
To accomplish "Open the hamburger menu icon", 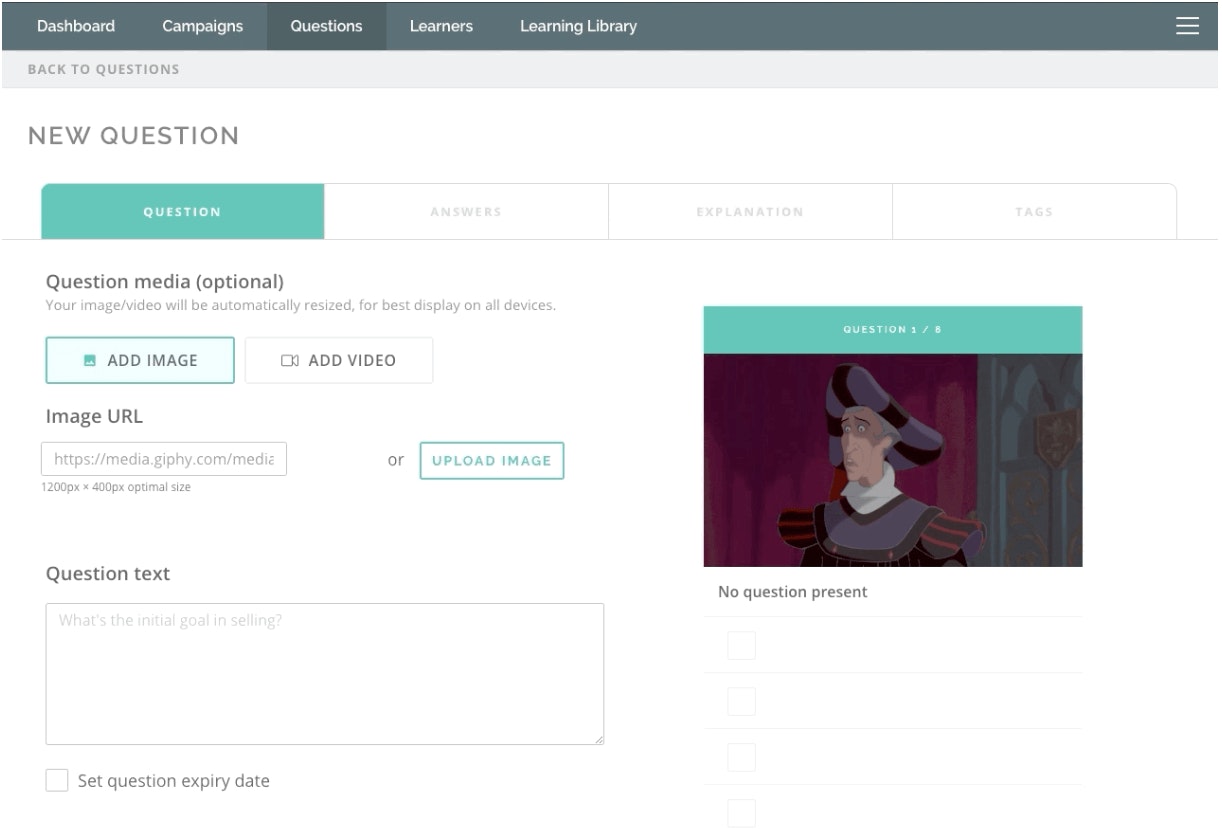I will (1187, 26).
